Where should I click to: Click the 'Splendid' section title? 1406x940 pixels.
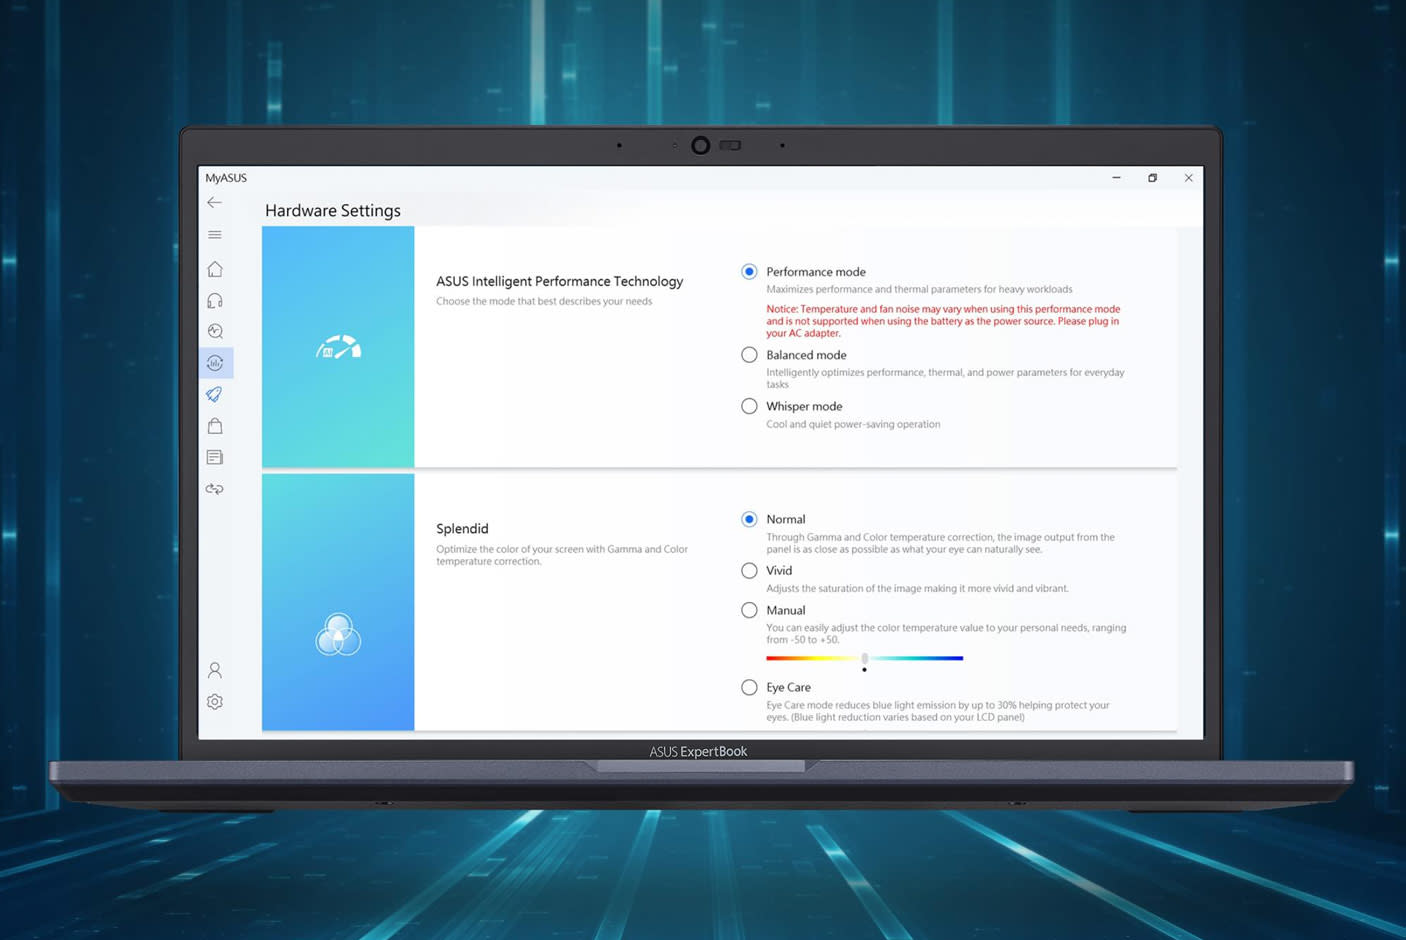(462, 529)
